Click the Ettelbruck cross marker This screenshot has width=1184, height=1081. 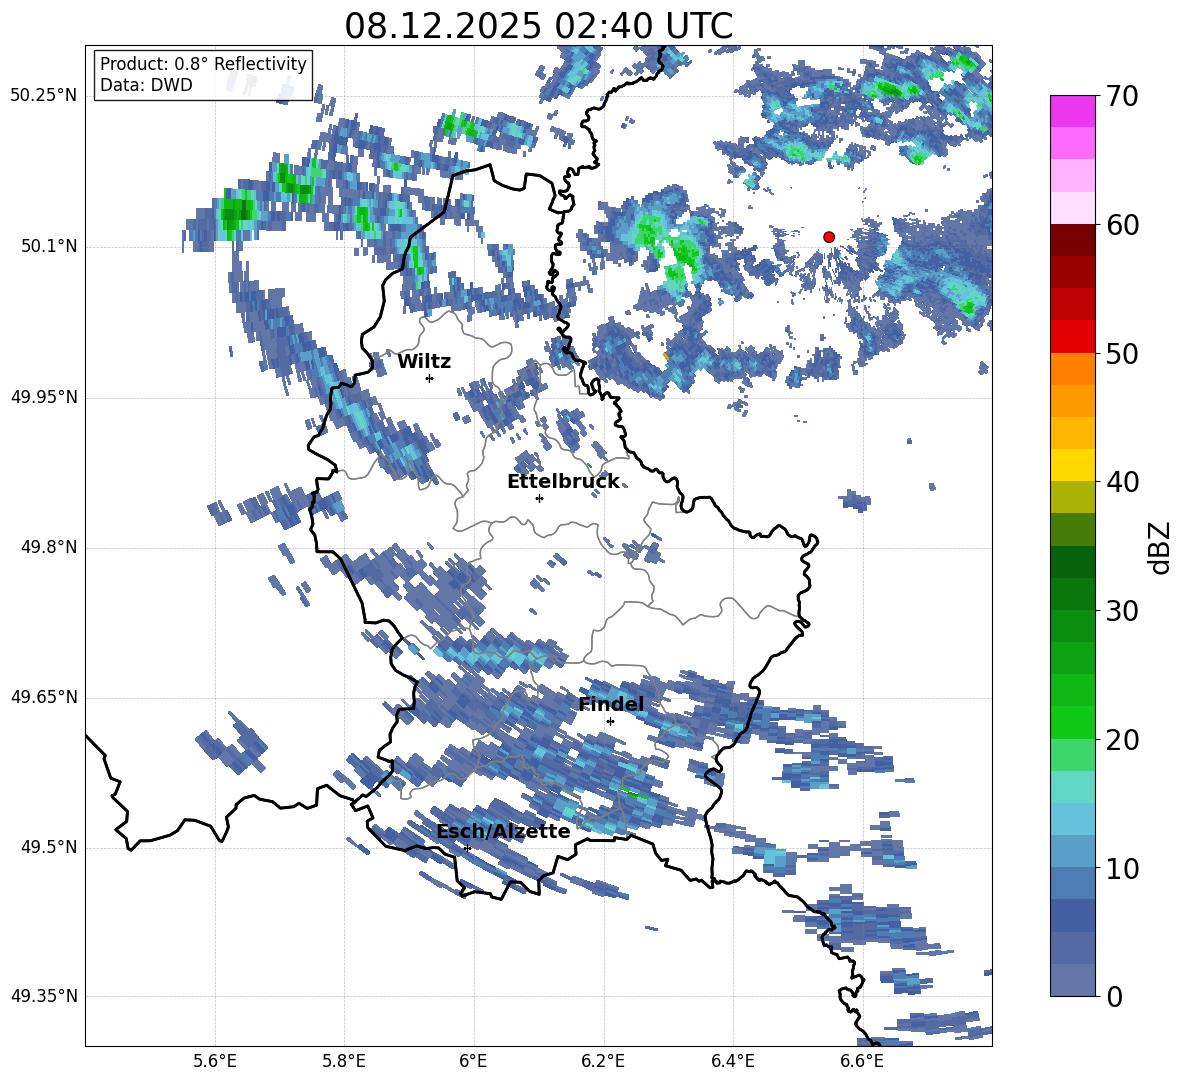tap(539, 498)
